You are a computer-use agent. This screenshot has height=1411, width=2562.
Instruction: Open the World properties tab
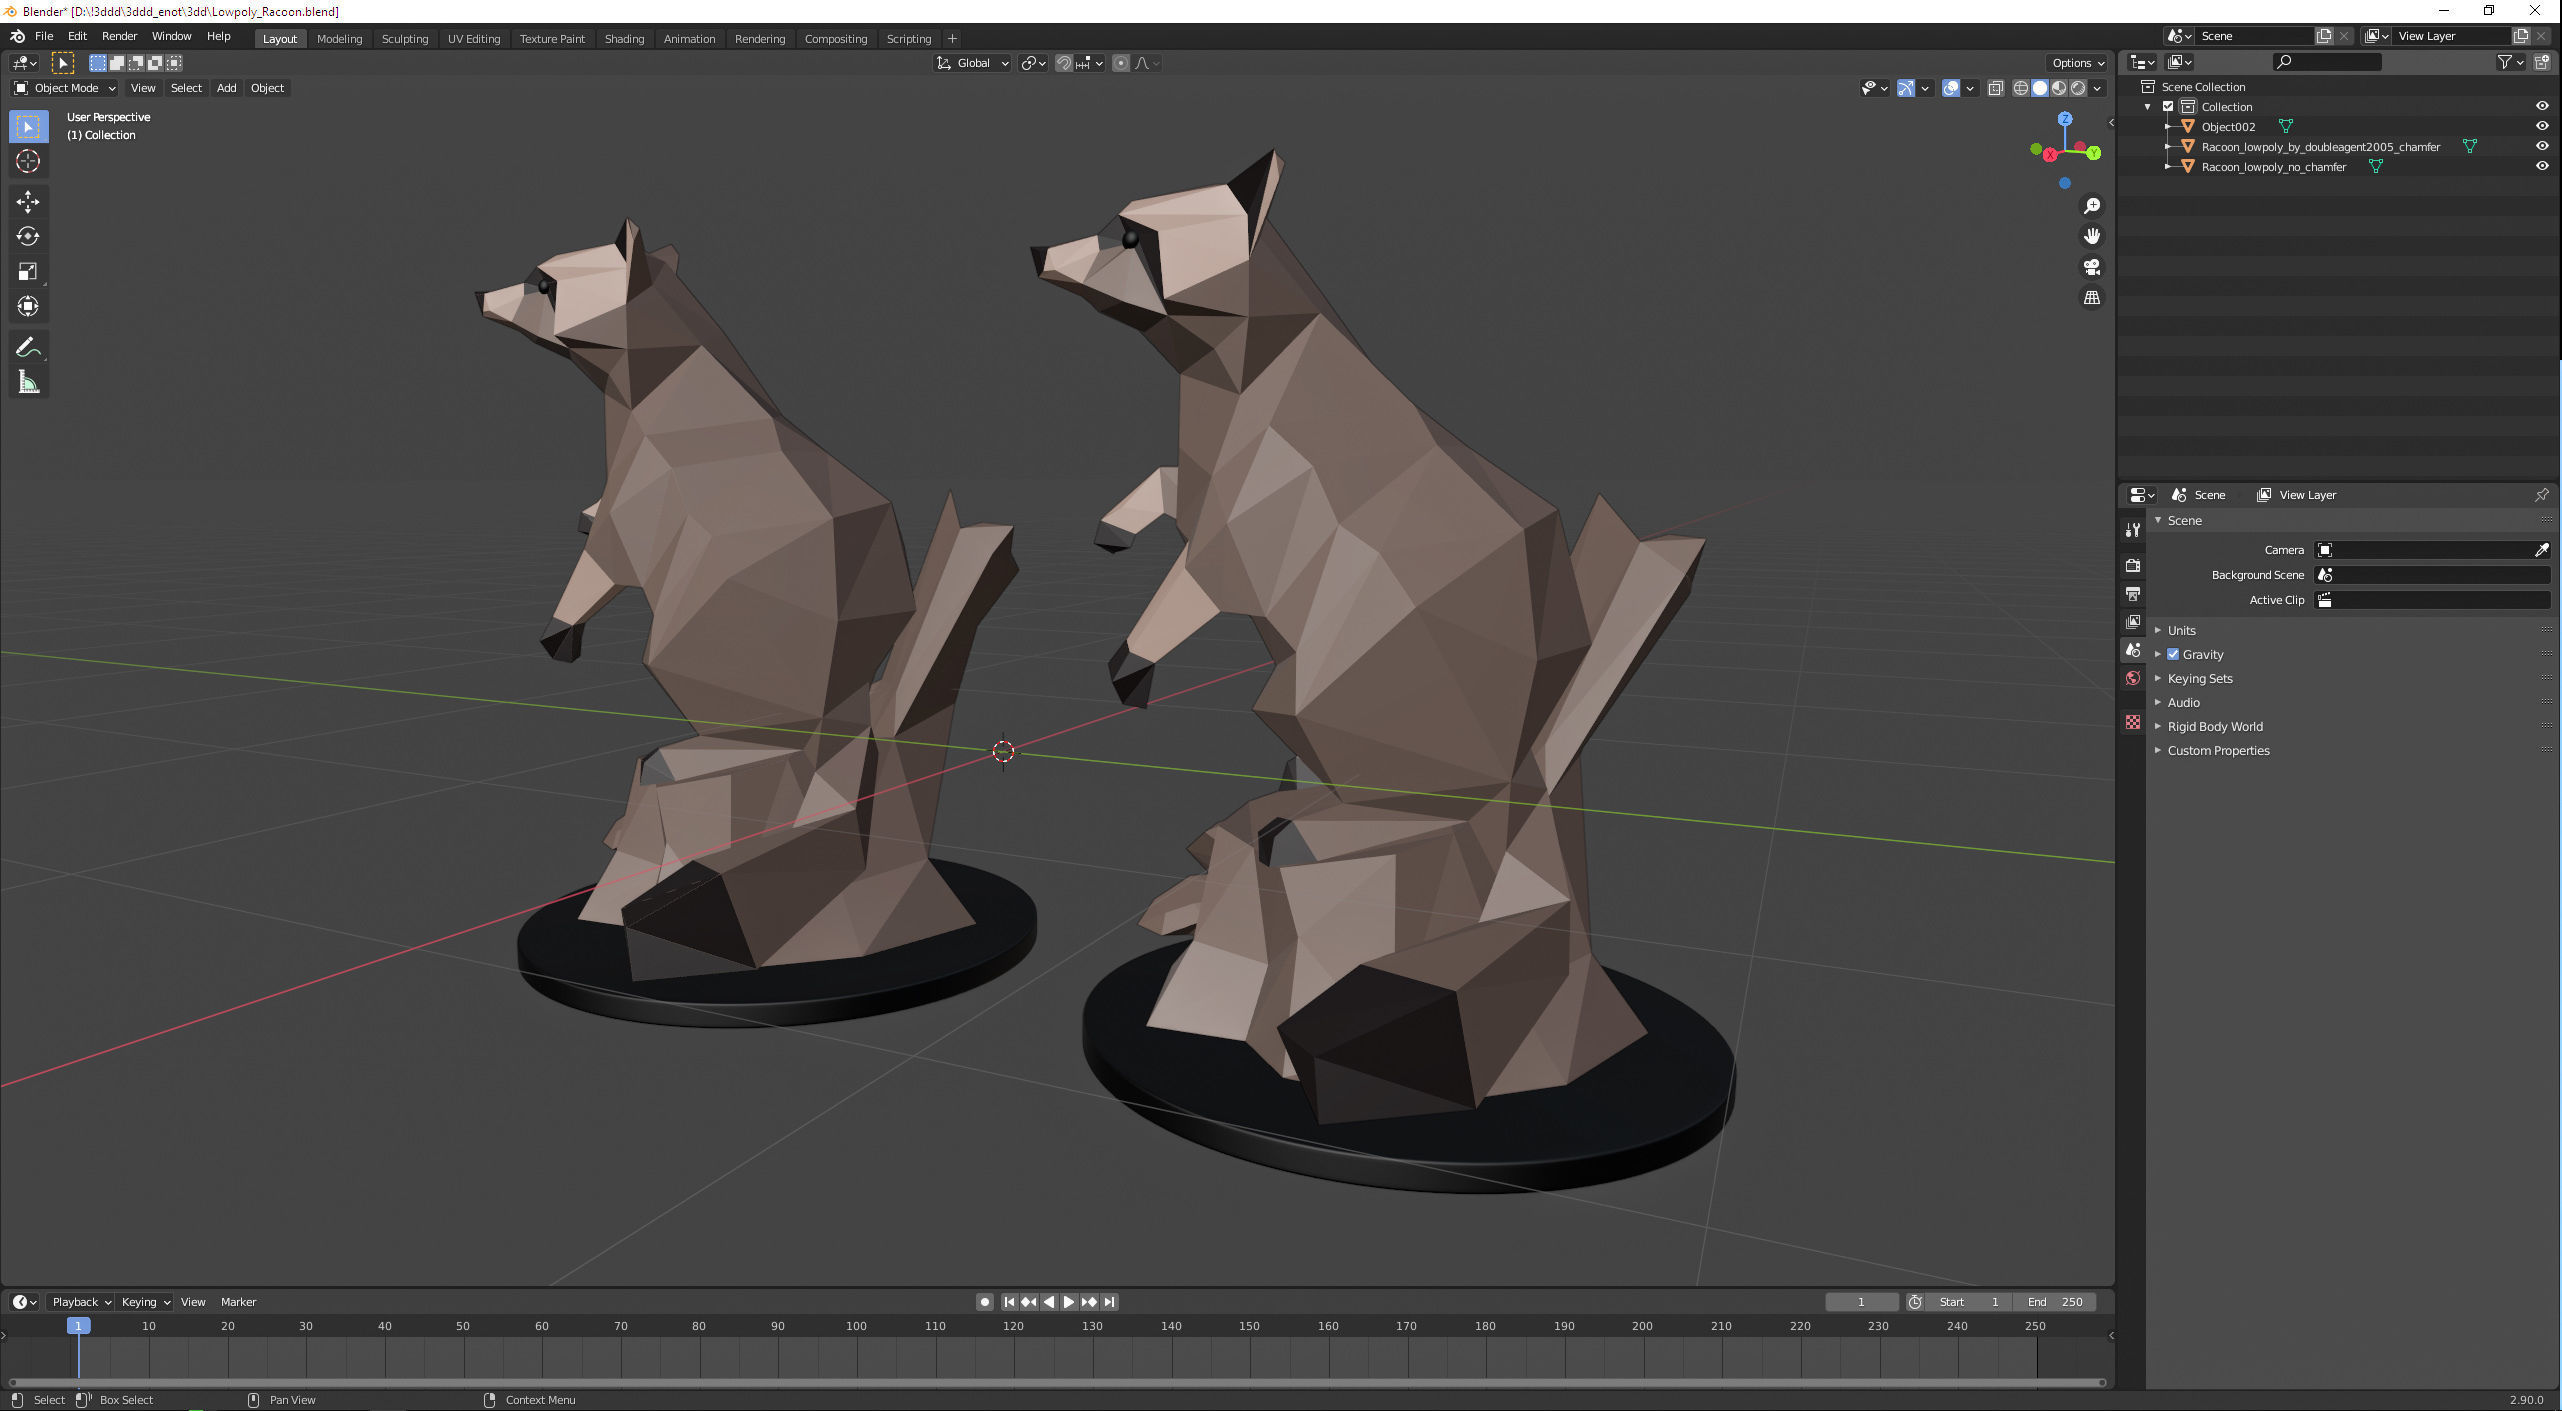pos(2133,678)
